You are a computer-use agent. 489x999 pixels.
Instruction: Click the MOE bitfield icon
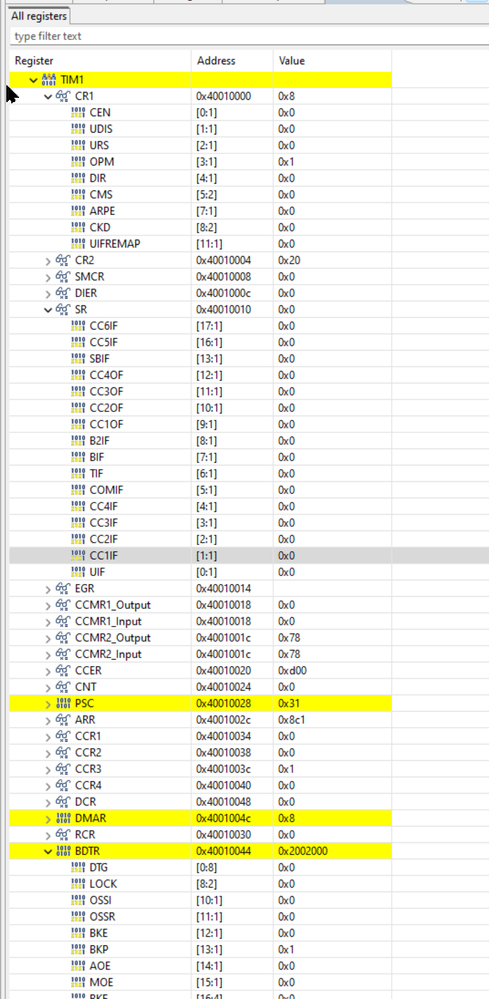coord(78,982)
